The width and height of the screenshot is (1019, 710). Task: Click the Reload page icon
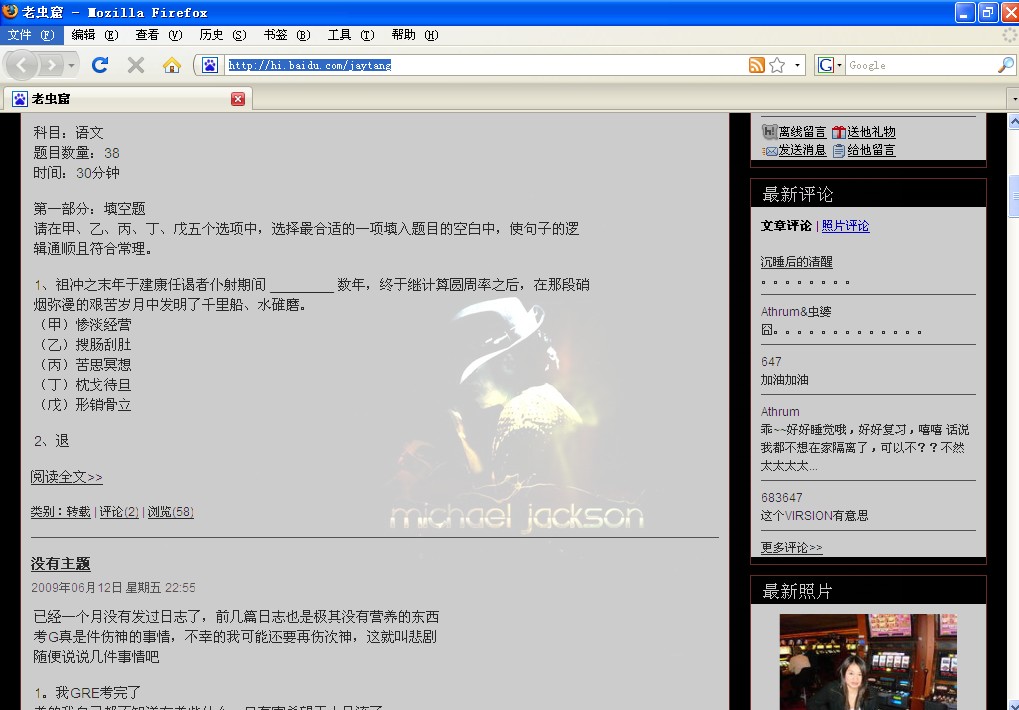[100, 65]
